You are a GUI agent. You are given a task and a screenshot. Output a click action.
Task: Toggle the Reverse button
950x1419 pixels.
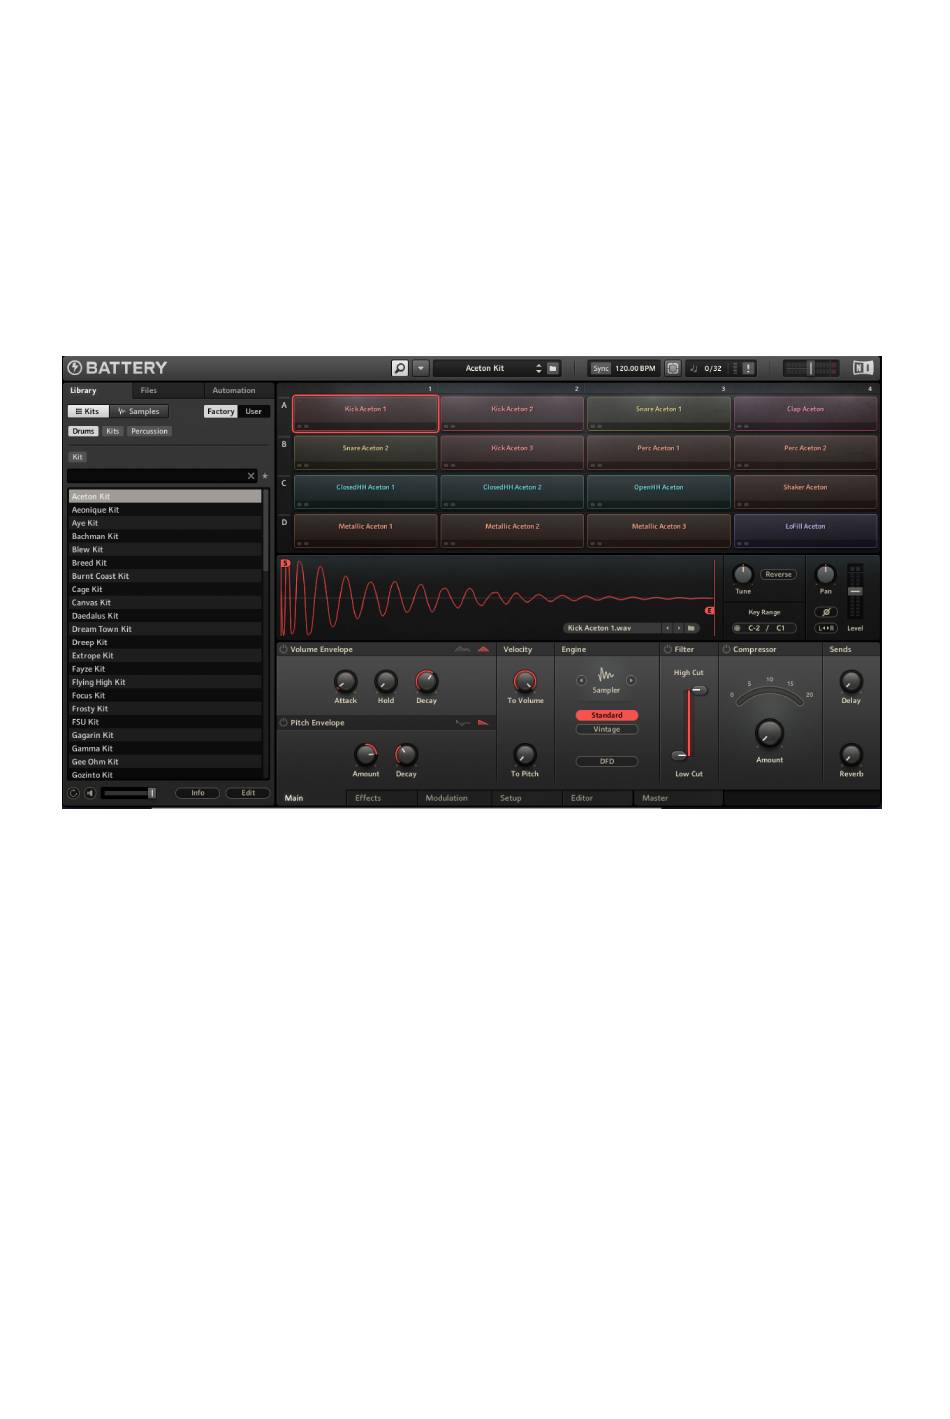778,574
